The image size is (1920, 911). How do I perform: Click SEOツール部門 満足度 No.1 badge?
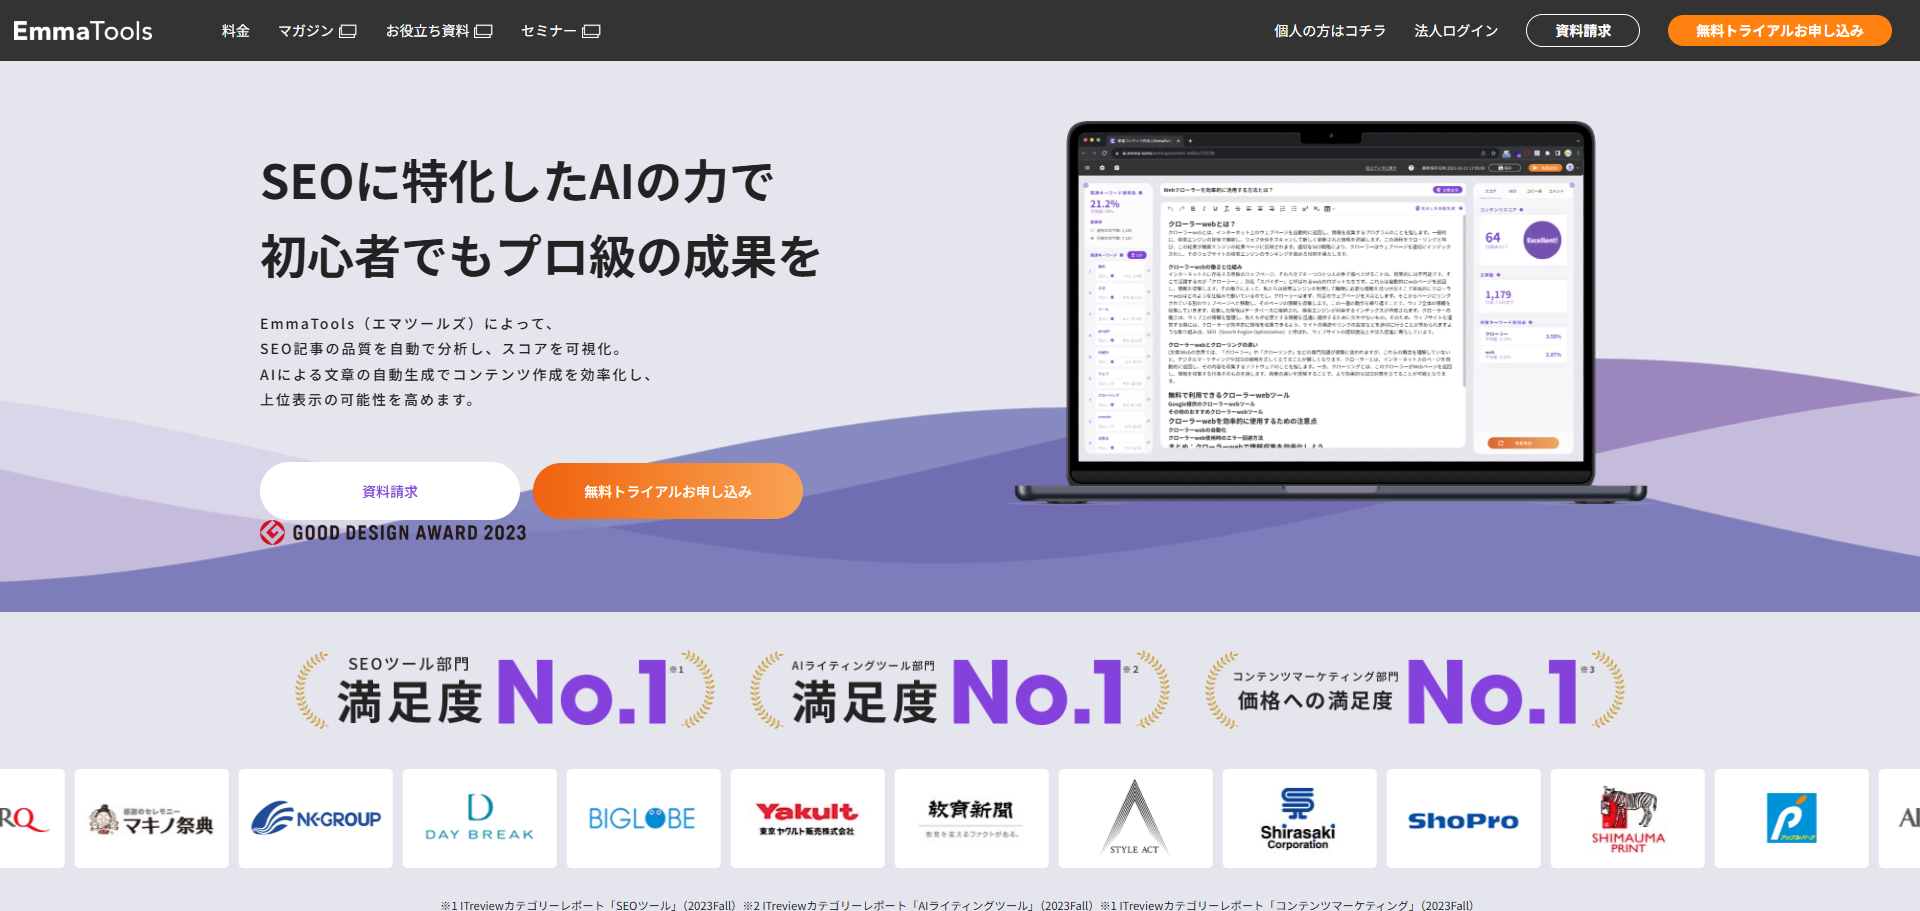point(505,690)
